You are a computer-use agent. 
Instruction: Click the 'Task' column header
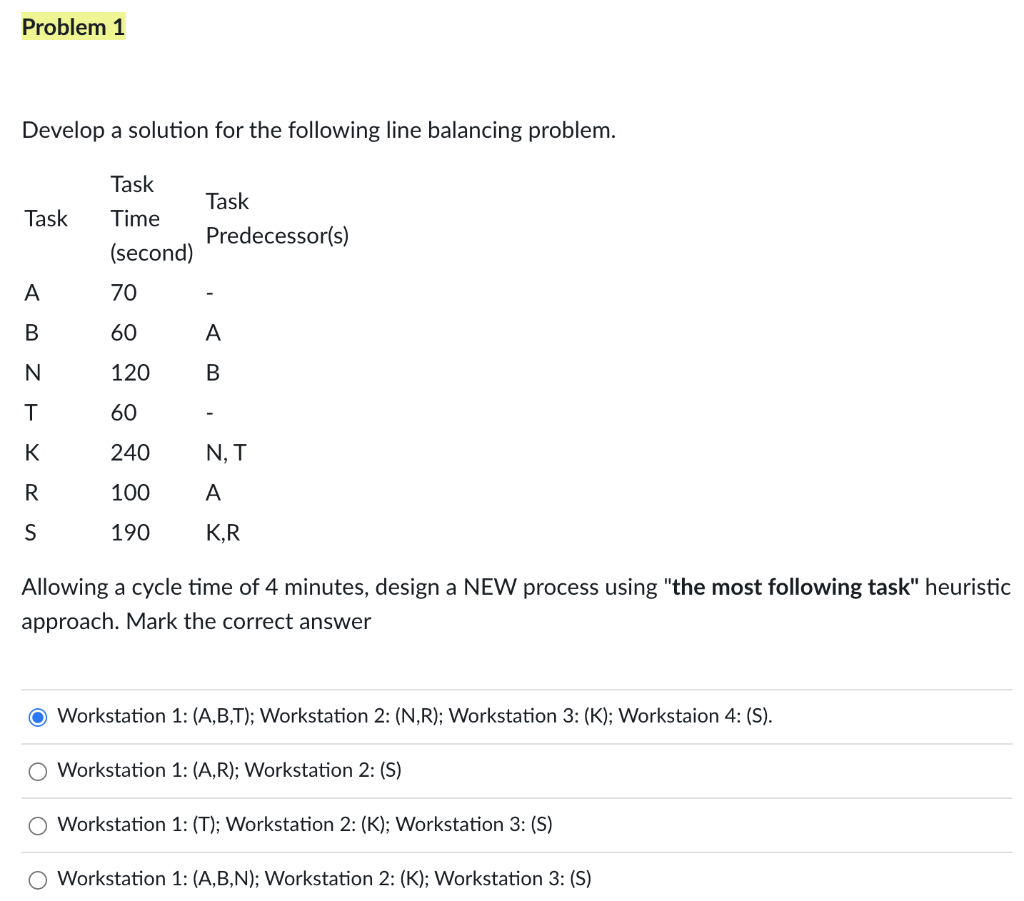[x=46, y=218]
